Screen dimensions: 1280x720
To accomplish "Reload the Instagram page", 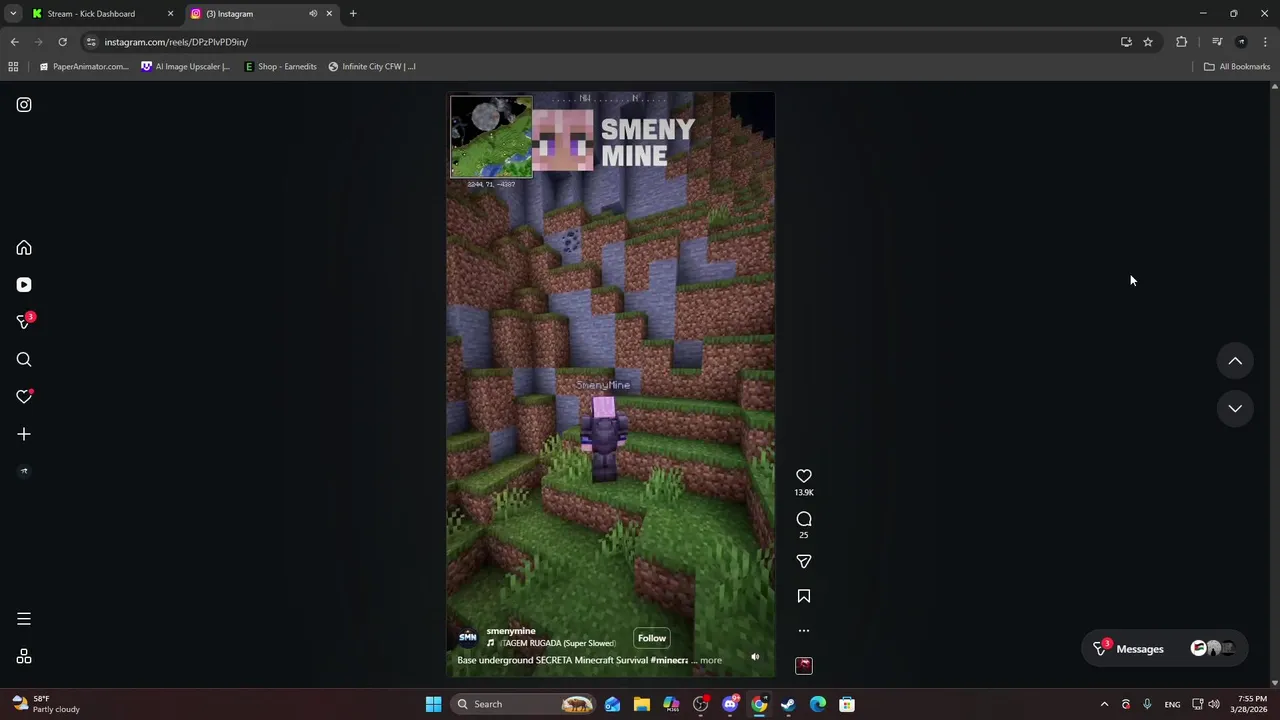I will pyautogui.click(x=62, y=42).
